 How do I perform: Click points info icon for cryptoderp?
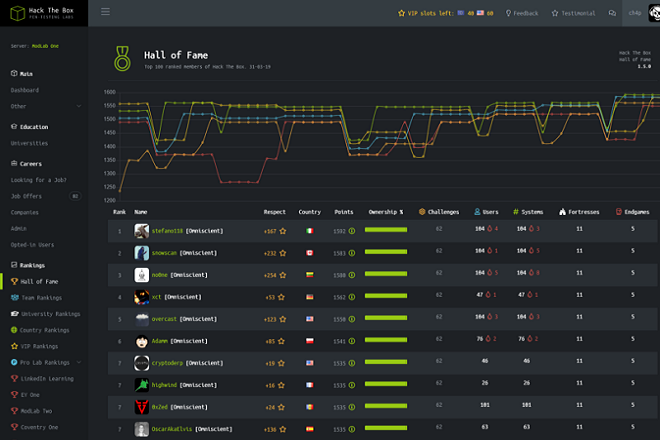(x=352, y=363)
